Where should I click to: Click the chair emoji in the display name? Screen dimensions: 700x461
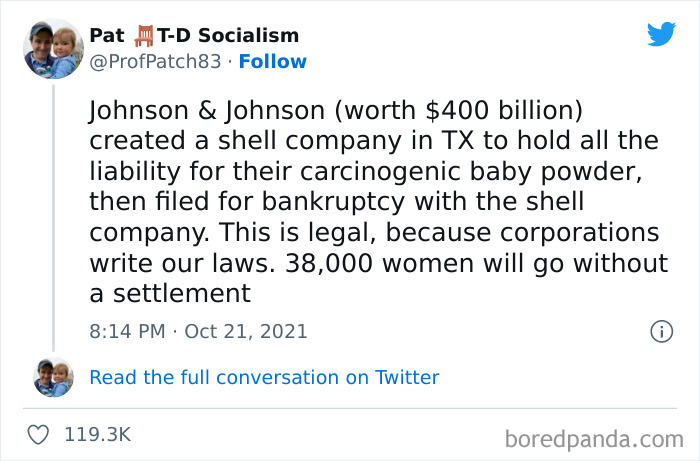145,36
